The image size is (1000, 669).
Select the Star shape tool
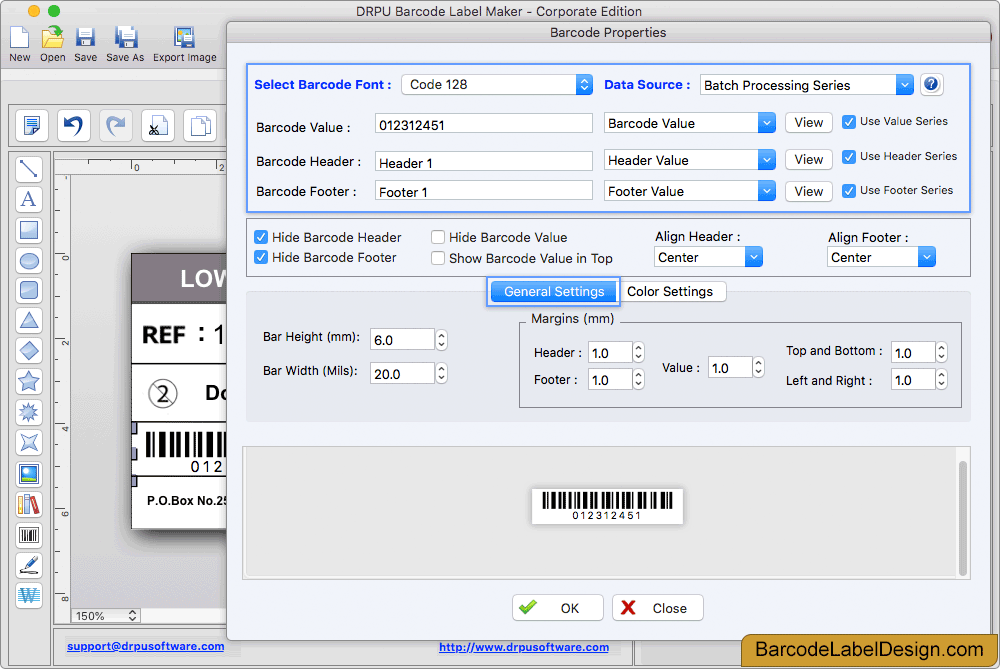[29, 381]
